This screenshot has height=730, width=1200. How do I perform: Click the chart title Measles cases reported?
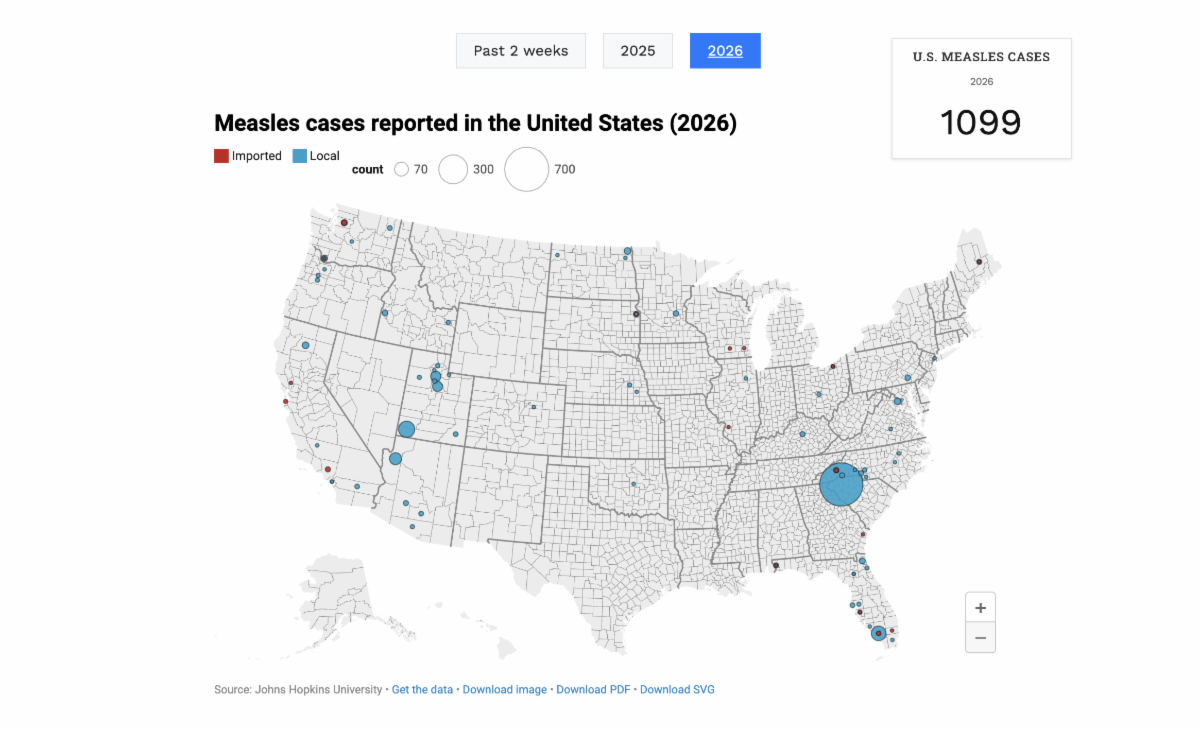pyautogui.click(x=475, y=123)
